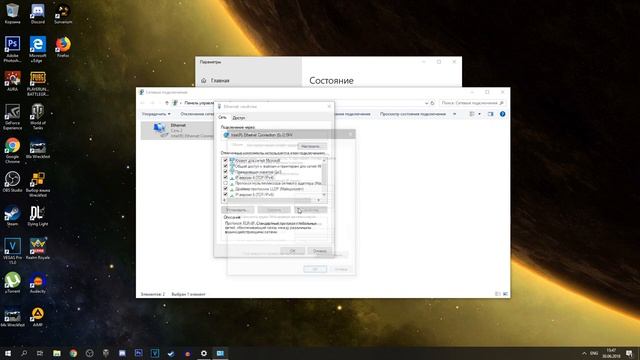Open Chrome from the taskbar
Viewport: 640px width, 360px height.
(73, 353)
